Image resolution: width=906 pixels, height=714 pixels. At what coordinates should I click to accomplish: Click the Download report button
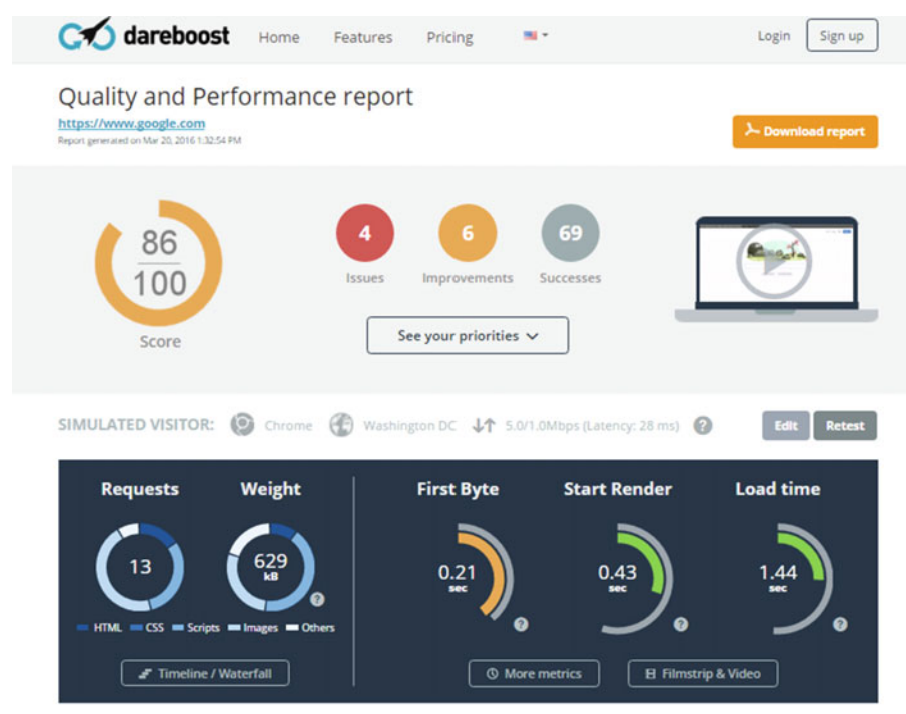tap(805, 131)
